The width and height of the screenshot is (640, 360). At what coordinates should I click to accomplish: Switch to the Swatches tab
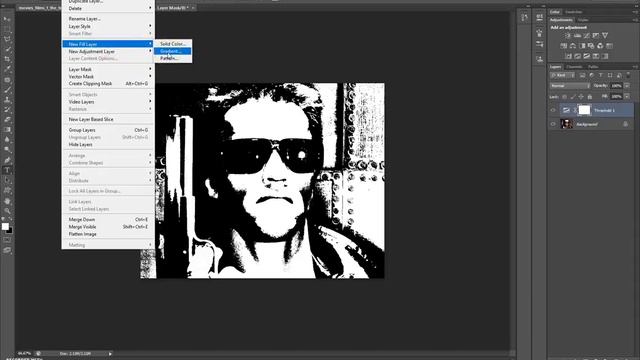tap(574, 12)
